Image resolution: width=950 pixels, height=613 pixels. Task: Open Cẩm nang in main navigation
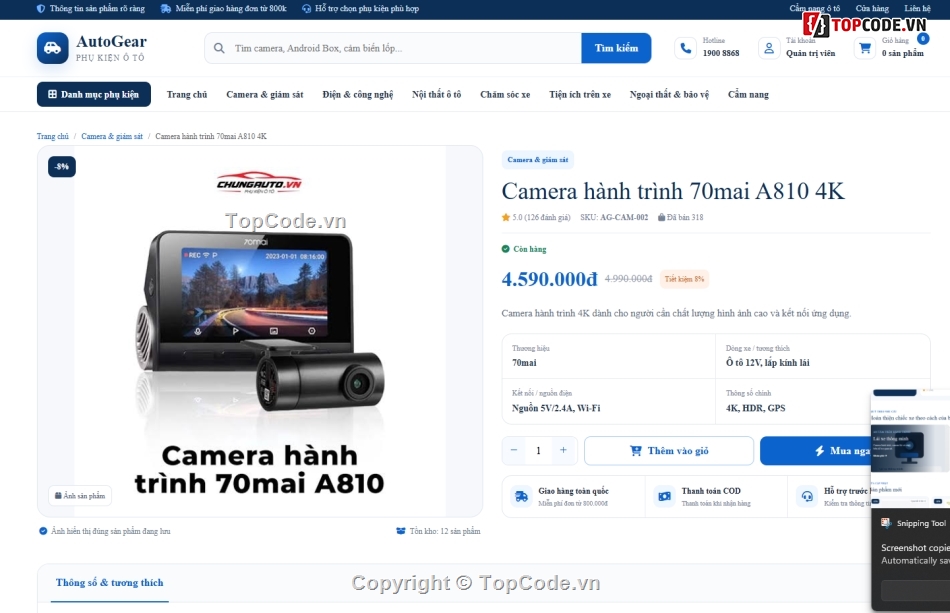748,94
